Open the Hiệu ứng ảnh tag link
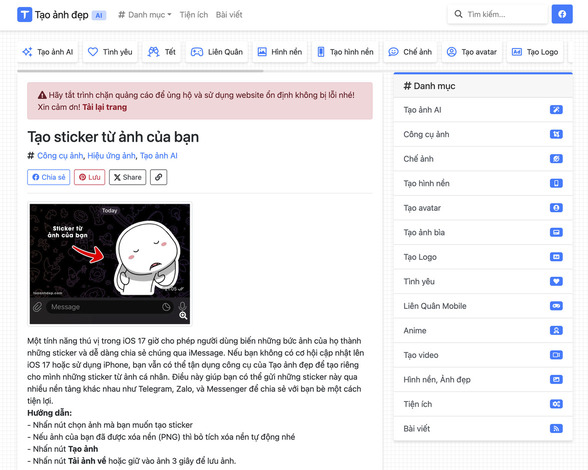Image resolution: width=588 pixels, height=470 pixels. pos(111,156)
